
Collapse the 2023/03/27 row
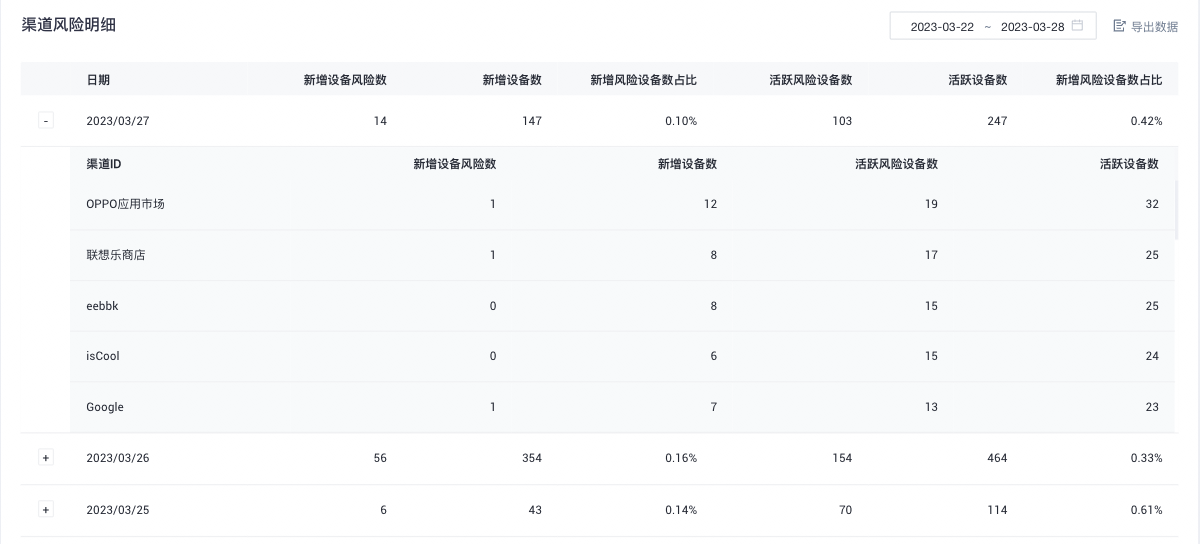pyautogui.click(x=45, y=121)
